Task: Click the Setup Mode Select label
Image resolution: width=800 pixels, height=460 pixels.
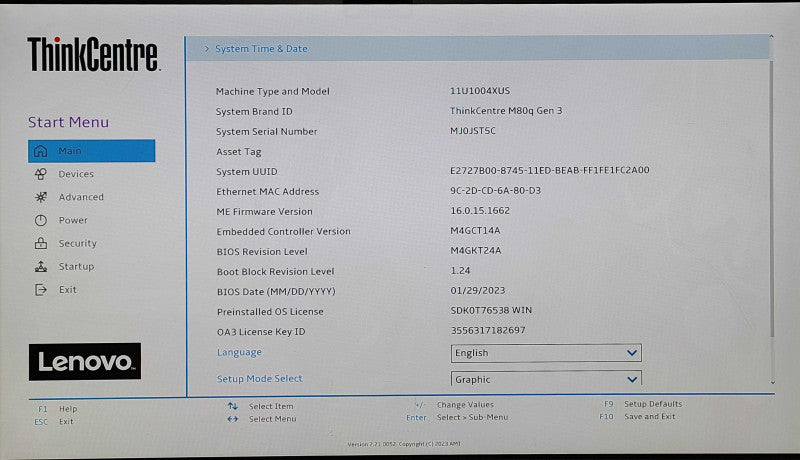Action: pos(259,378)
